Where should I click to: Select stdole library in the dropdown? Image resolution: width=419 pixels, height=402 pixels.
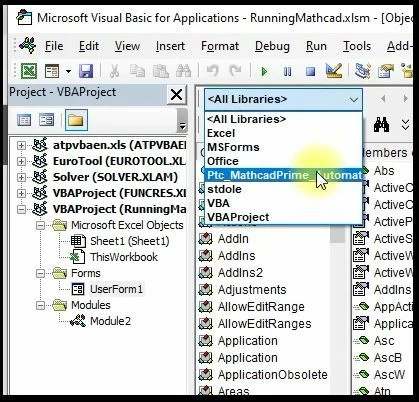[283, 189]
